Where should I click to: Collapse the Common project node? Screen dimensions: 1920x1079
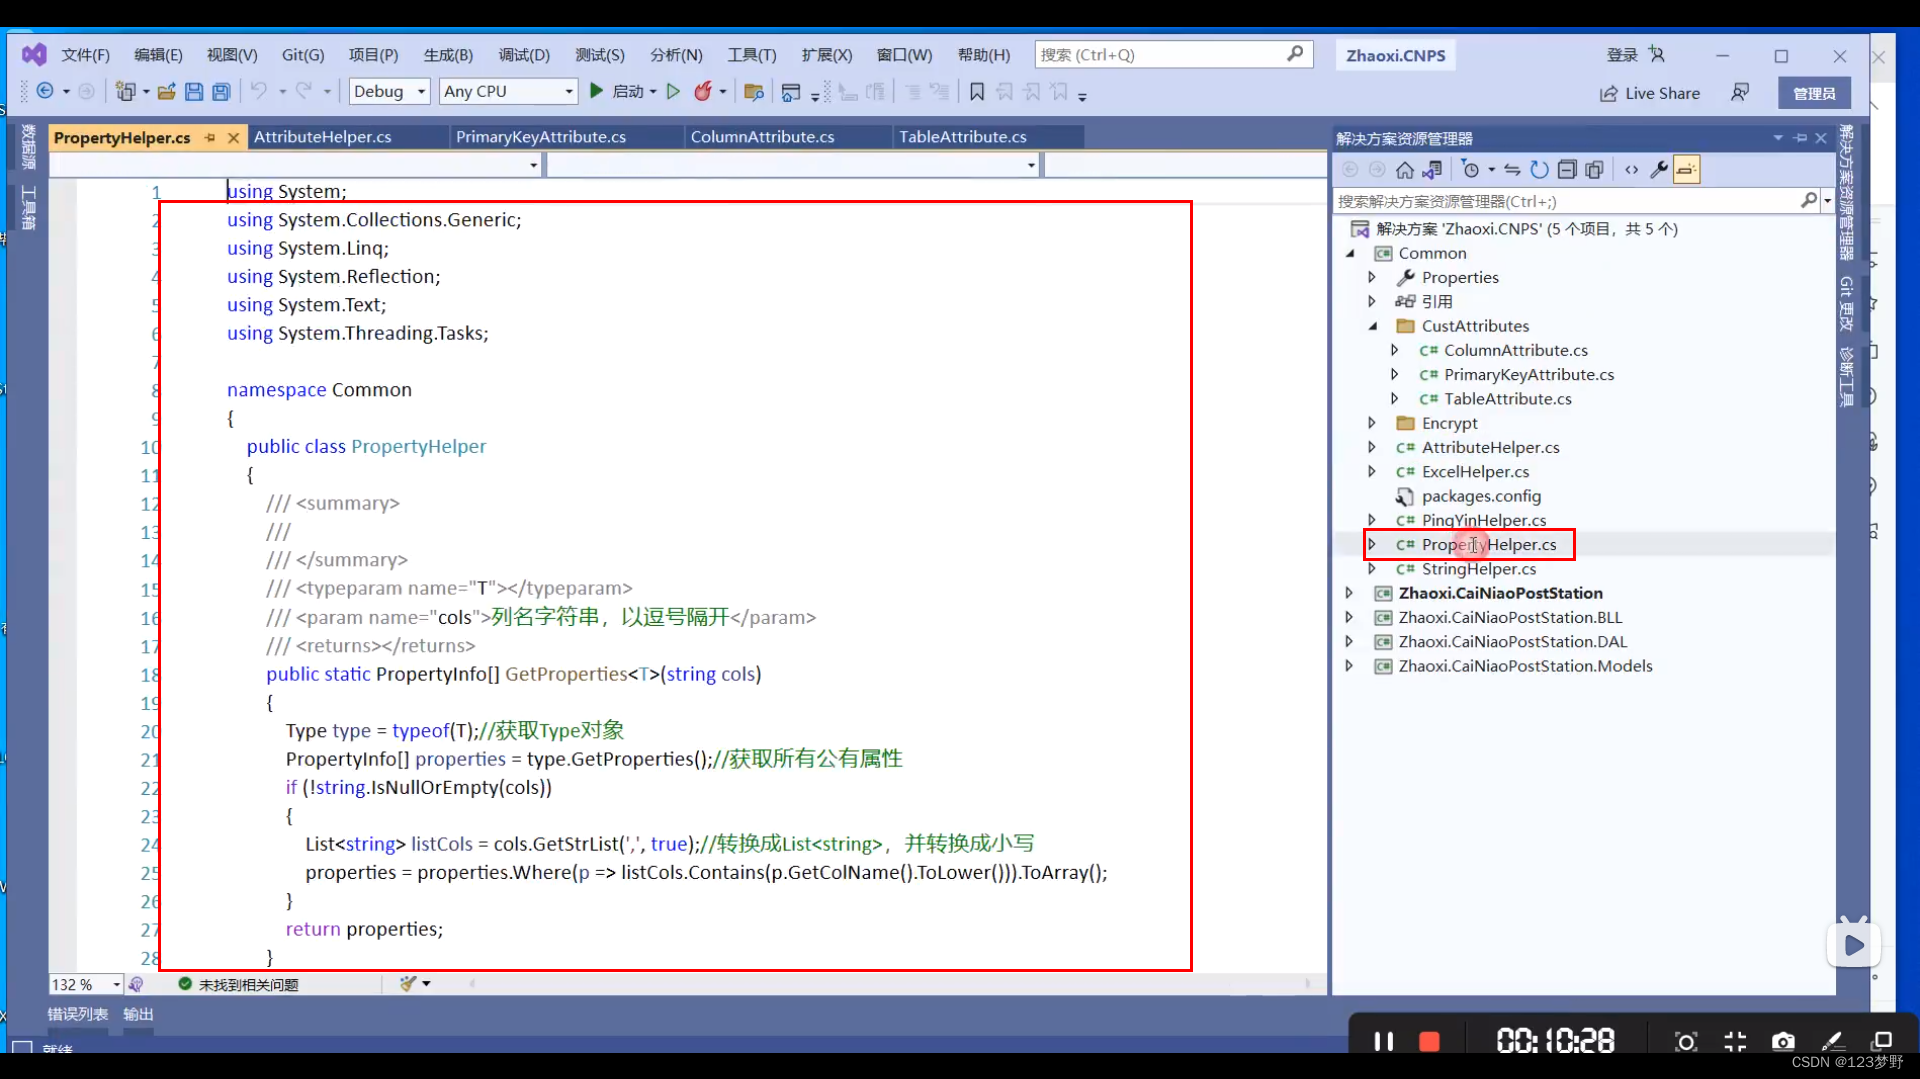[1350, 253]
